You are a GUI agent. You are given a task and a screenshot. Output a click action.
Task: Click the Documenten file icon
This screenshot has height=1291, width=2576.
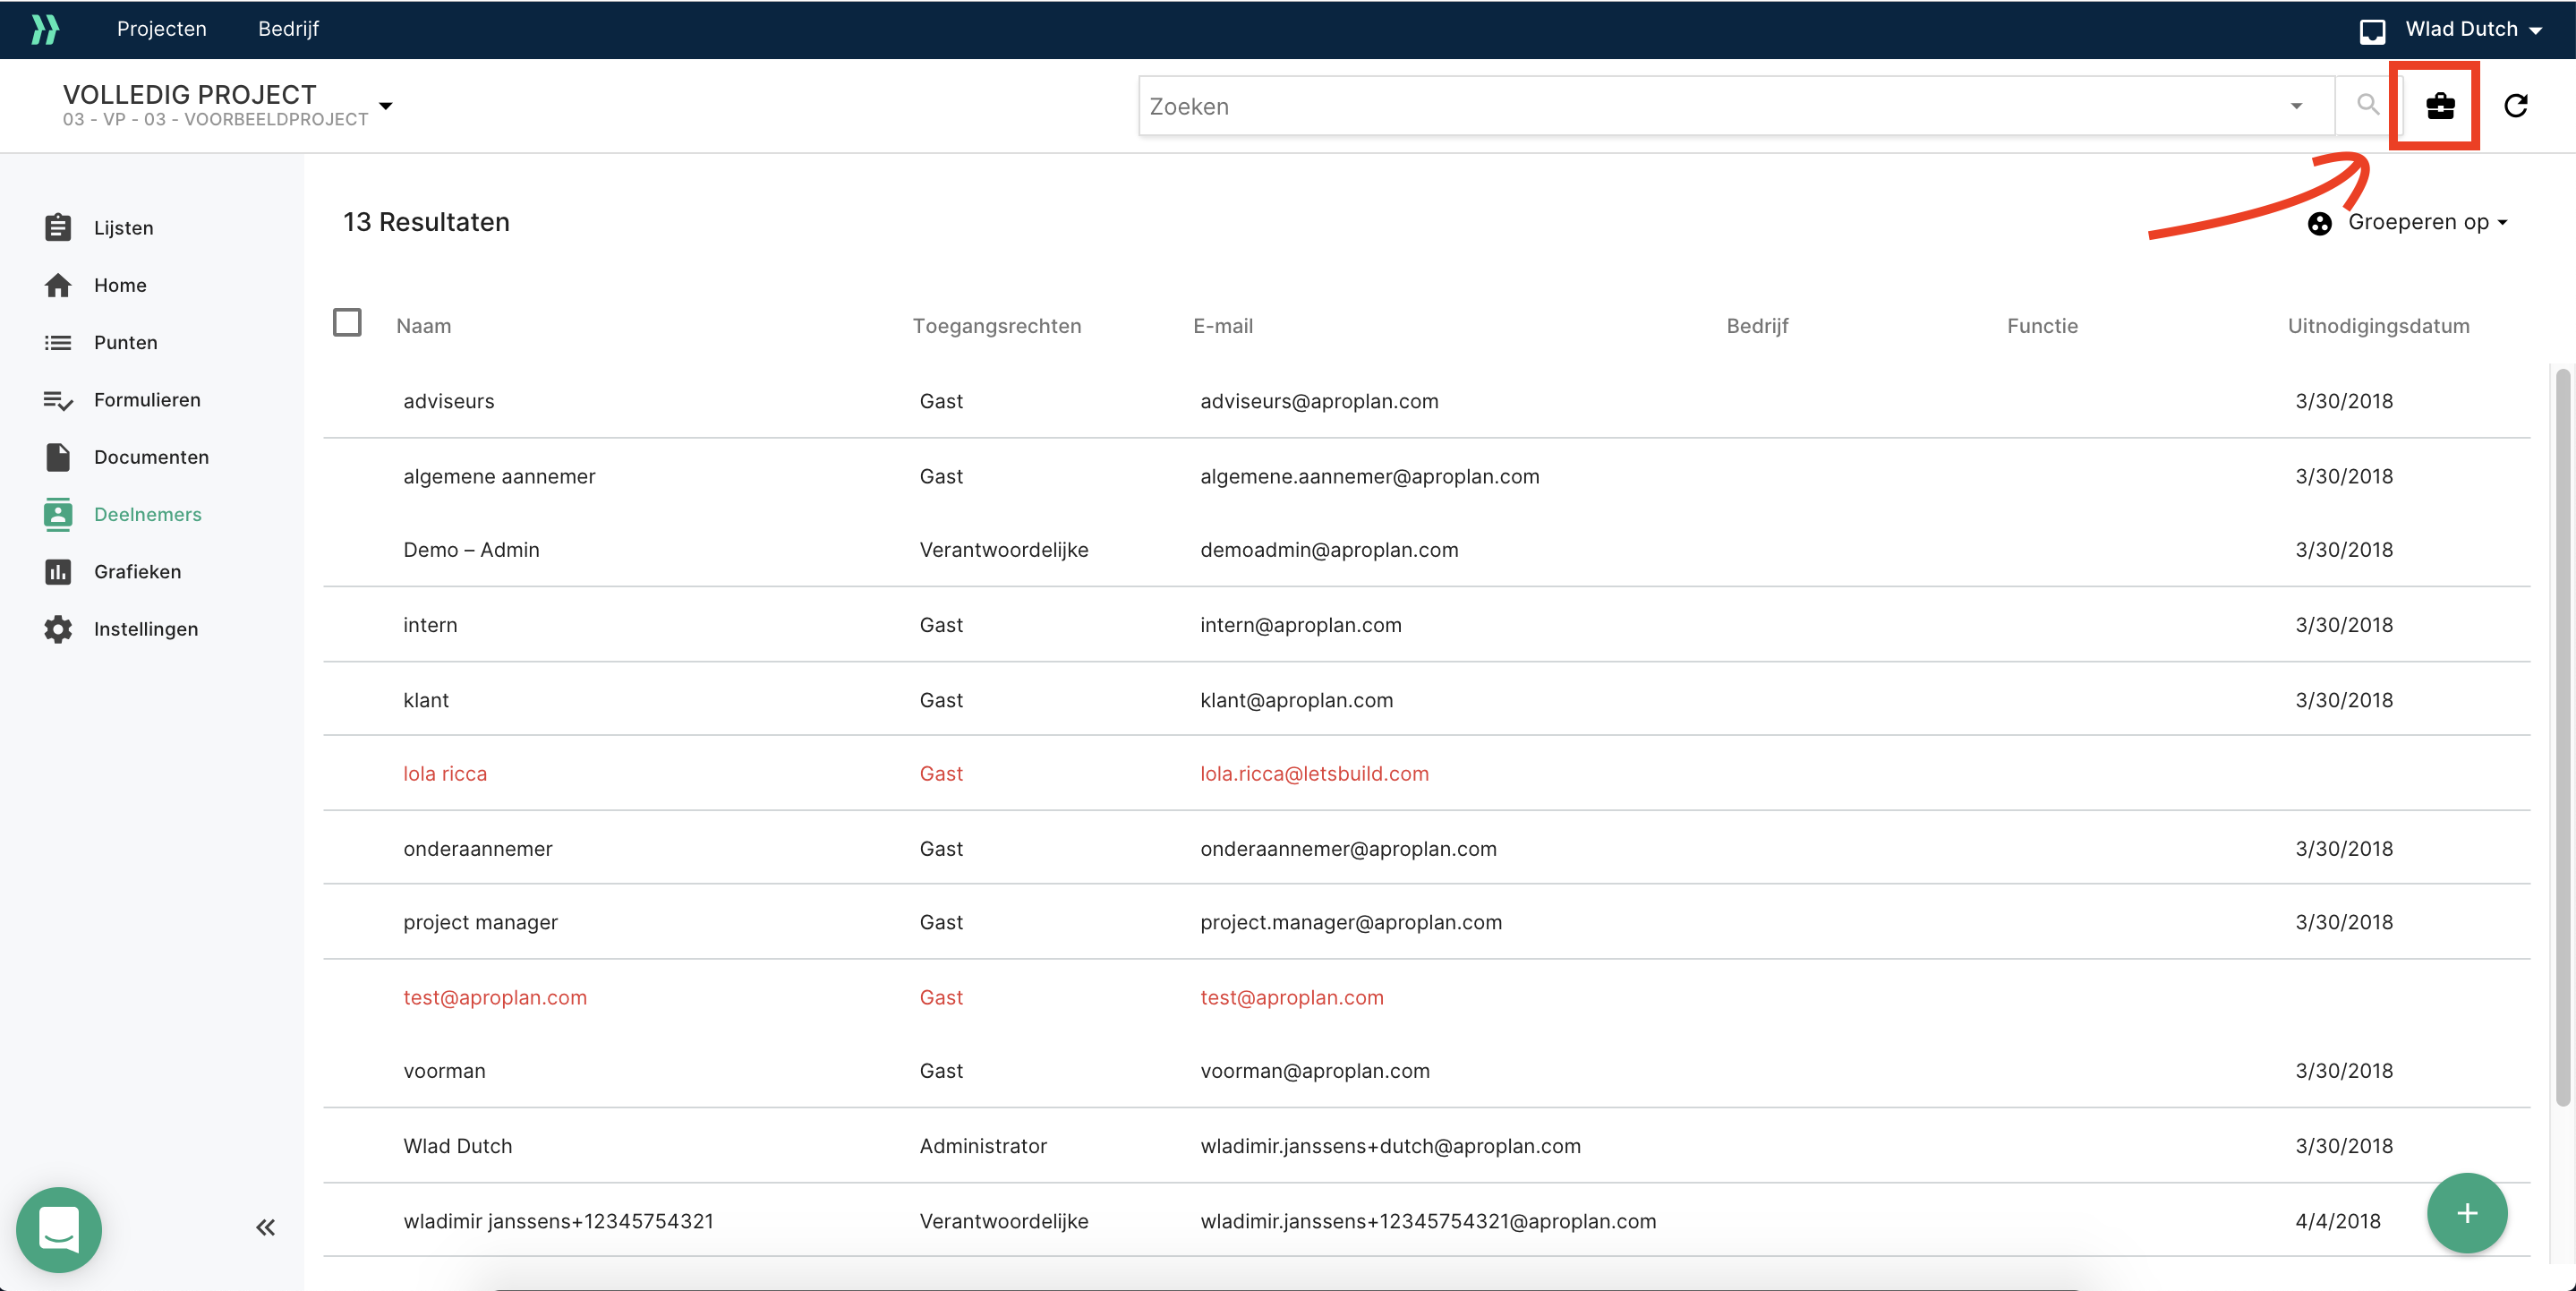click(58, 457)
